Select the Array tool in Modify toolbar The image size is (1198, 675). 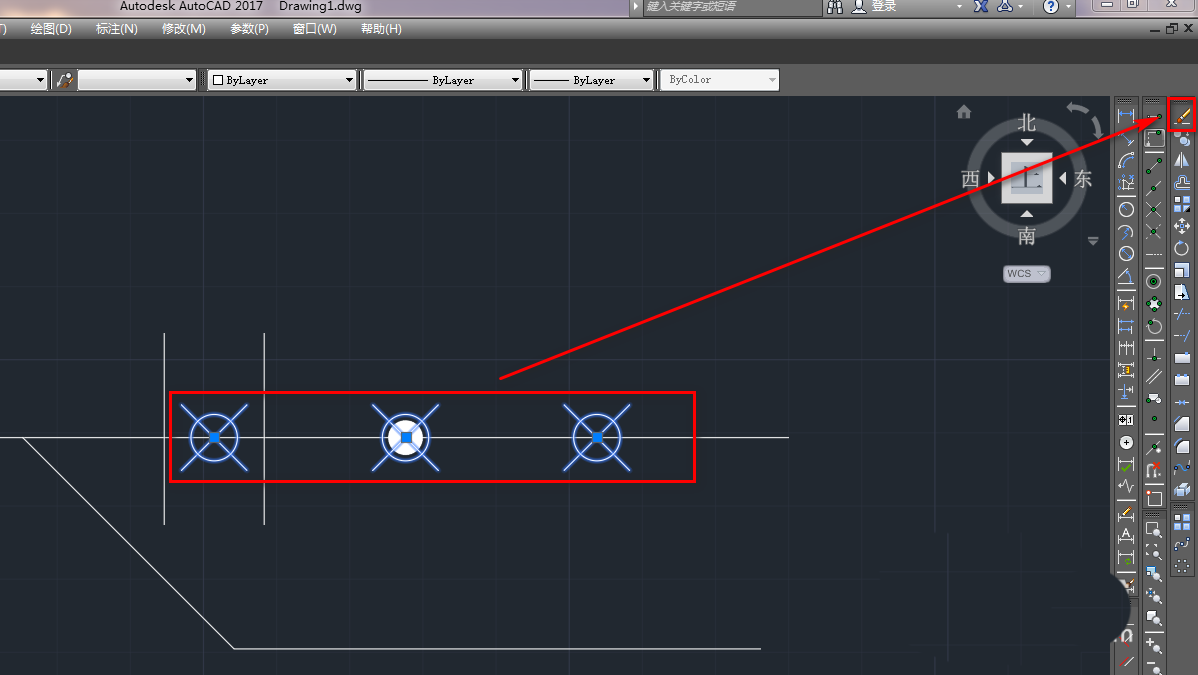pyautogui.click(x=1182, y=204)
